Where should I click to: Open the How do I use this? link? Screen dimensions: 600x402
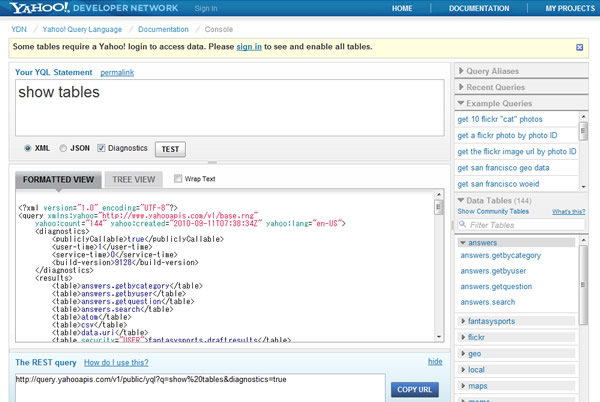[x=116, y=362]
